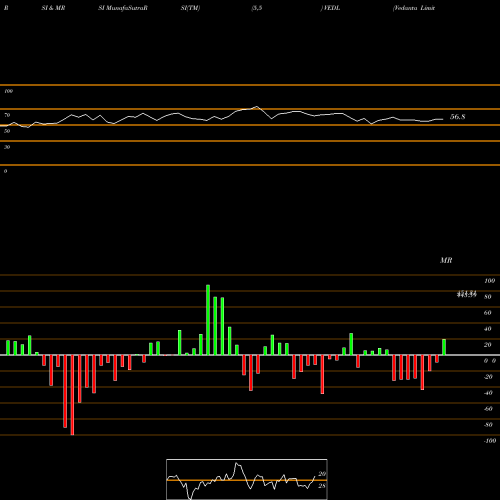The image size is (500, 500).
Task: Click the 100 label on RSI axis
Action: tap(9, 91)
